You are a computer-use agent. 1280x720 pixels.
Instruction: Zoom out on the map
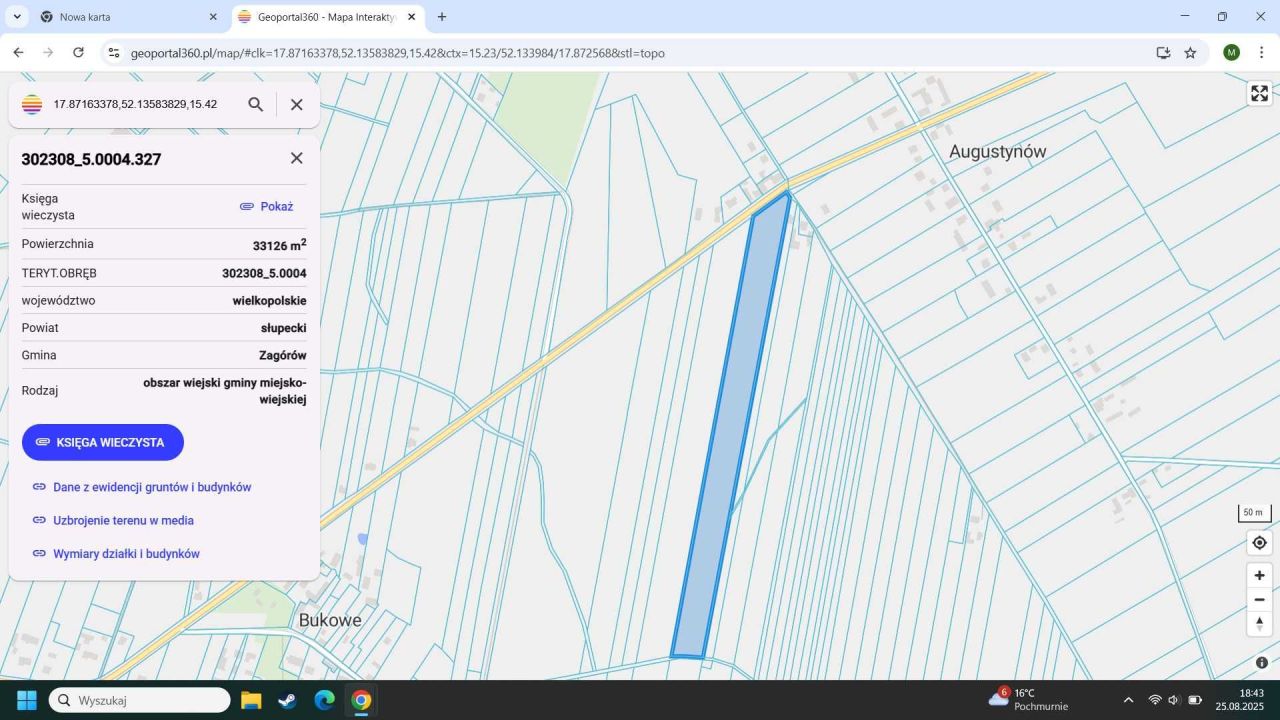pos(1259,599)
